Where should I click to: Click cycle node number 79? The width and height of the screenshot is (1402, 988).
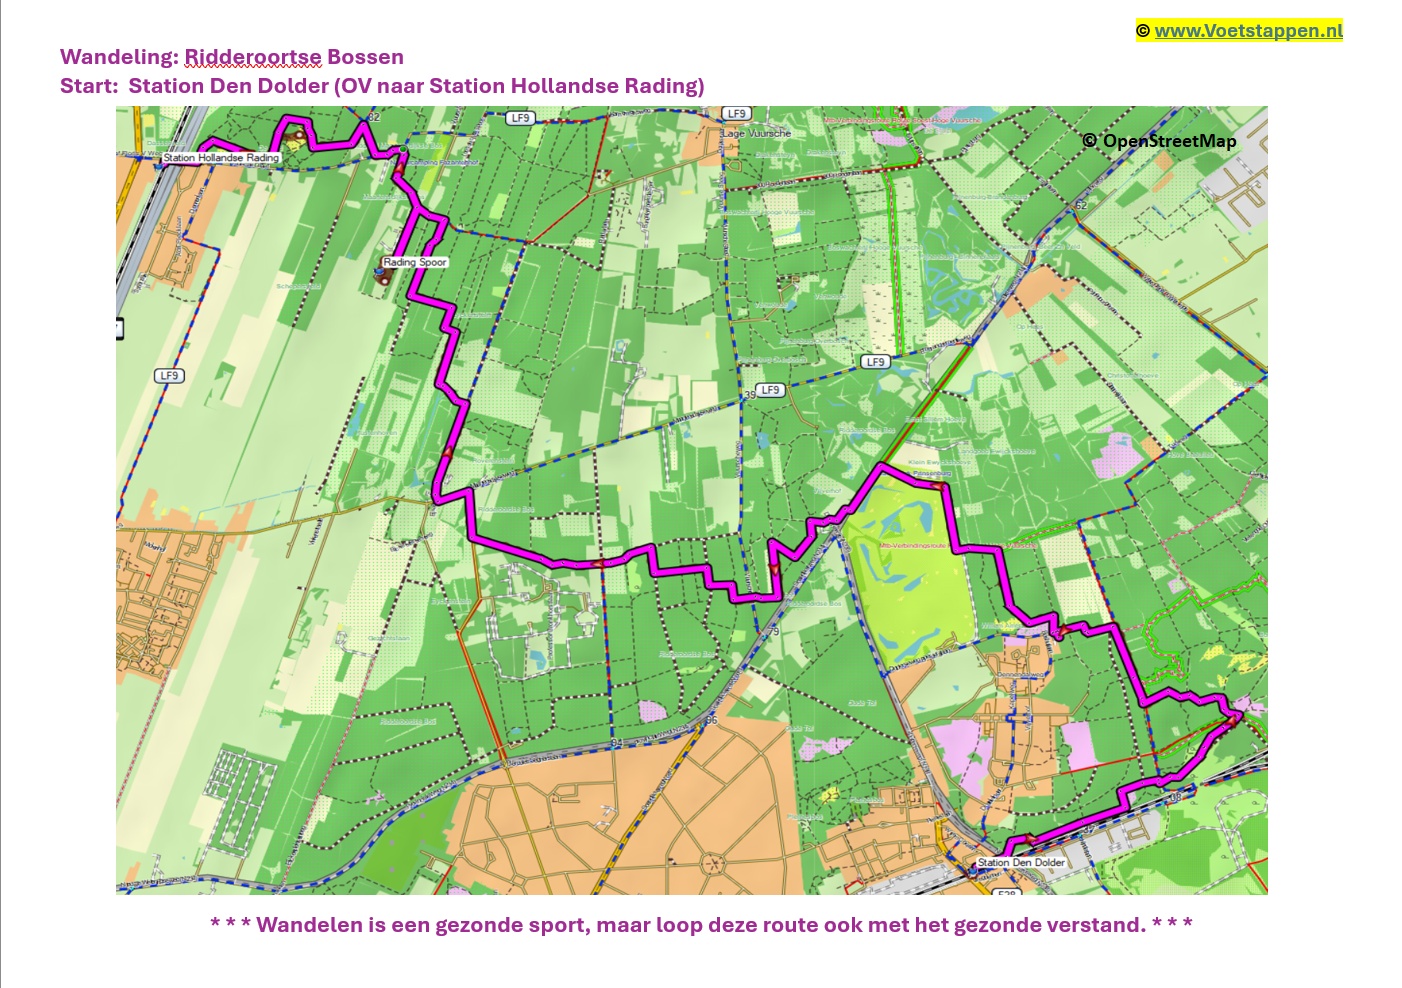(x=771, y=632)
